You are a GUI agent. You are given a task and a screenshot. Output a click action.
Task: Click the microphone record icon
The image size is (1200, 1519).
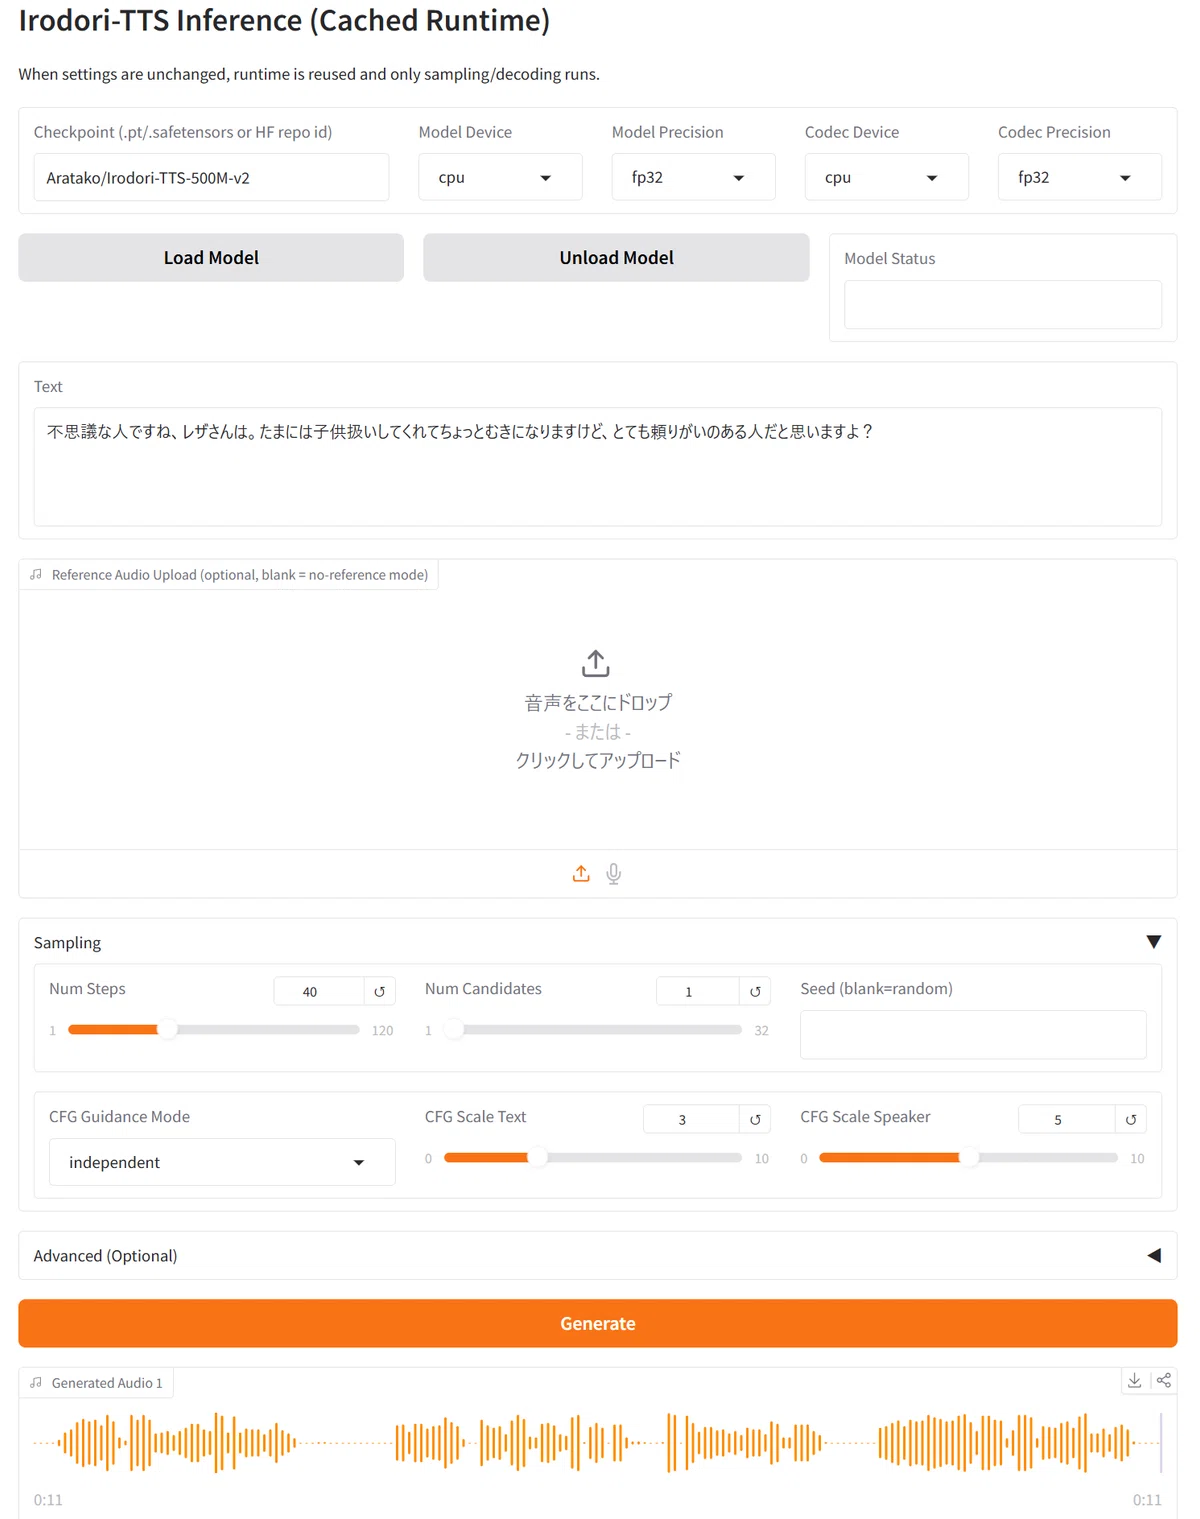click(x=614, y=873)
